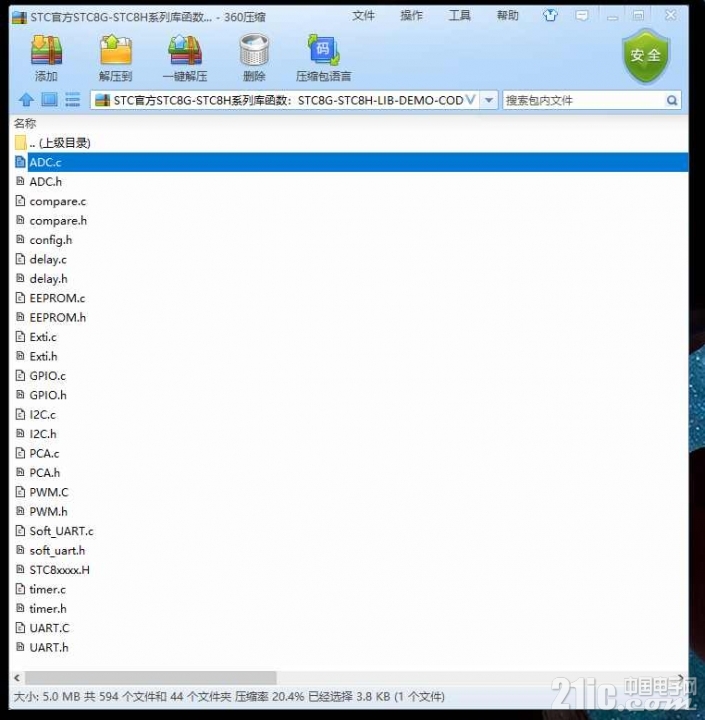This screenshot has height=720, width=705.
Task: Open the 文件 menu
Action: click(x=363, y=16)
